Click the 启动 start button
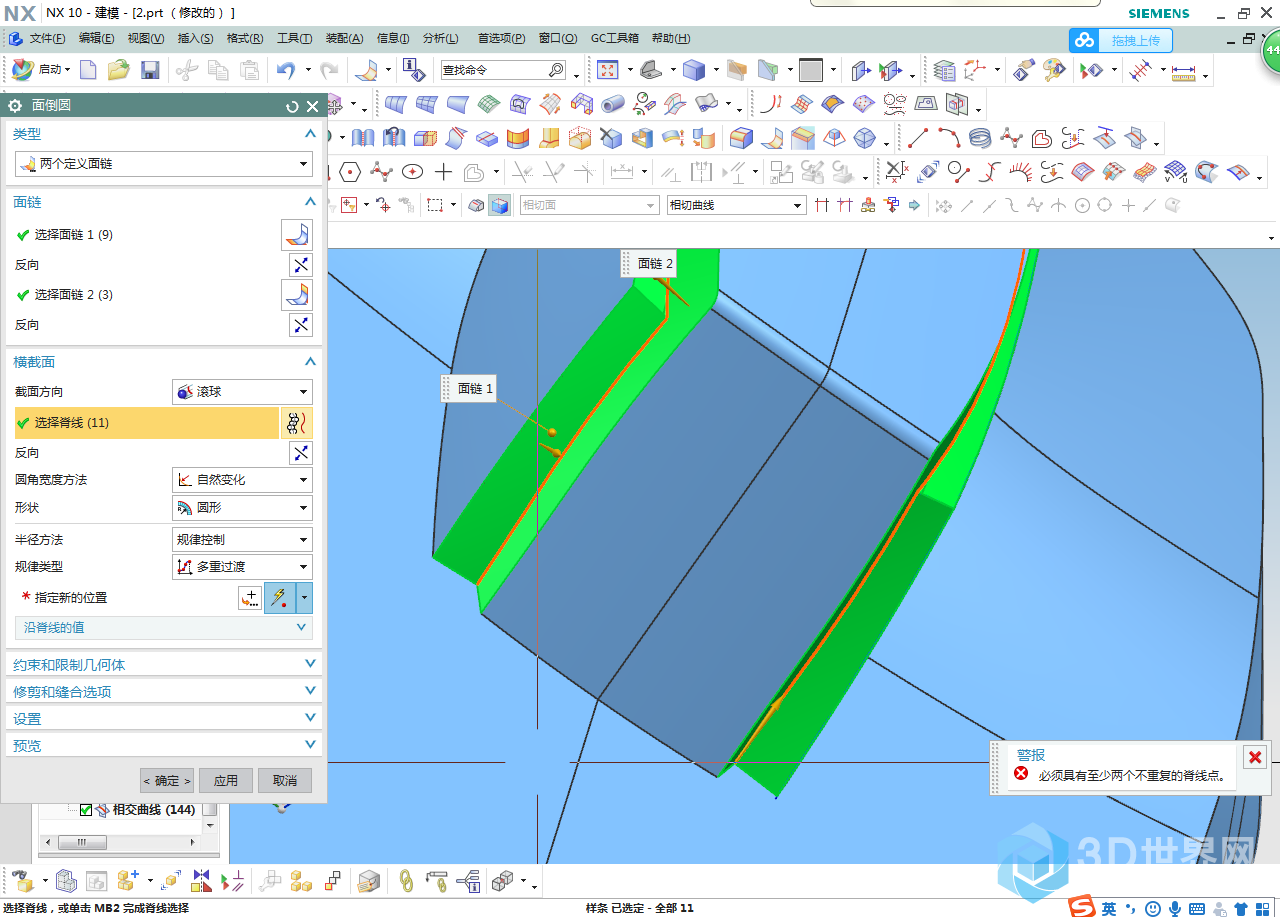 (41, 70)
